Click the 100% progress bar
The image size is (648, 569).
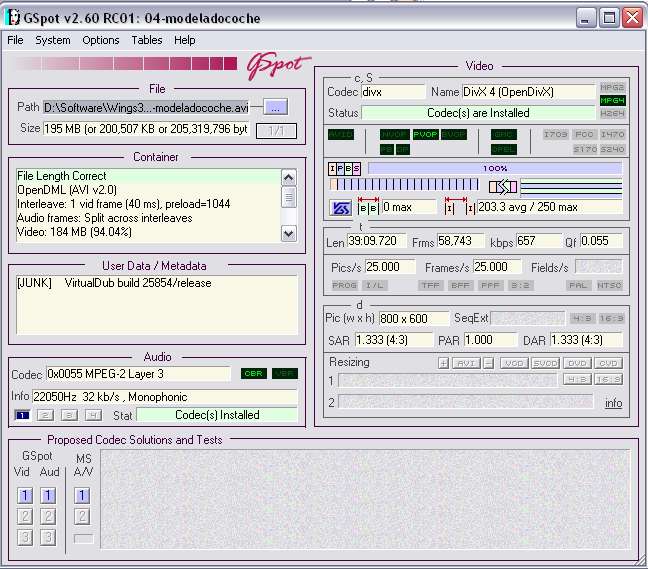pyautogui.click(x=495, y=168)
